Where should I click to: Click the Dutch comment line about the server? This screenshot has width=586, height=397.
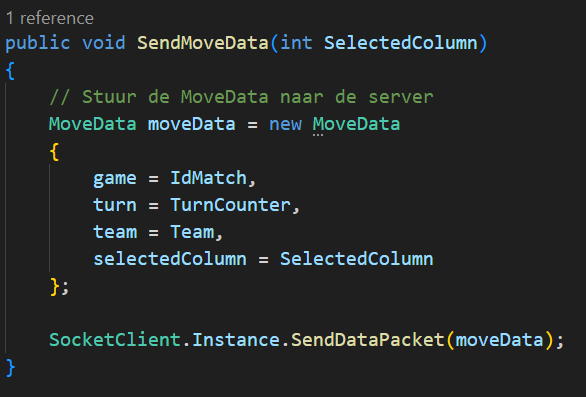tap(241, 97)
